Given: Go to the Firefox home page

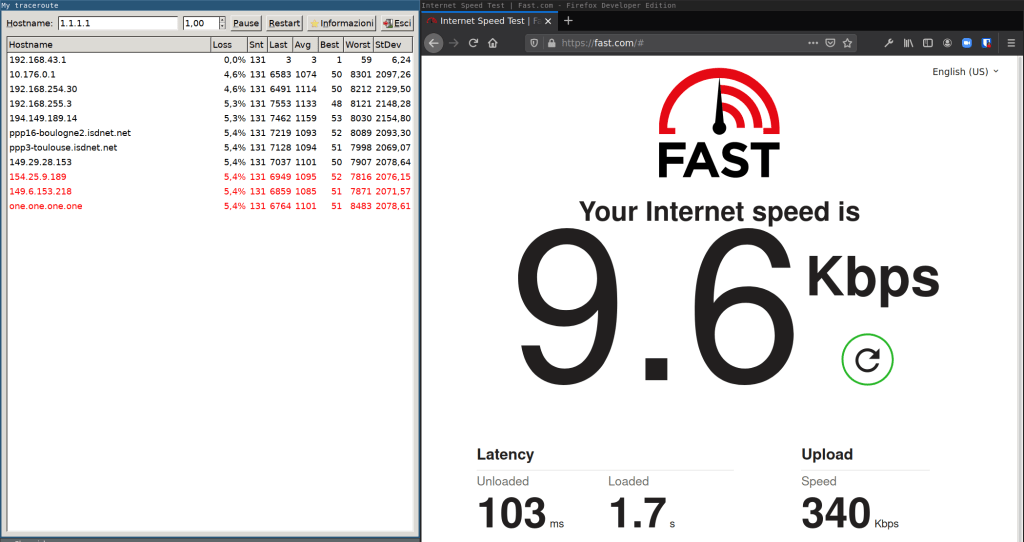Looking at the screenshot, I should 495,43.
